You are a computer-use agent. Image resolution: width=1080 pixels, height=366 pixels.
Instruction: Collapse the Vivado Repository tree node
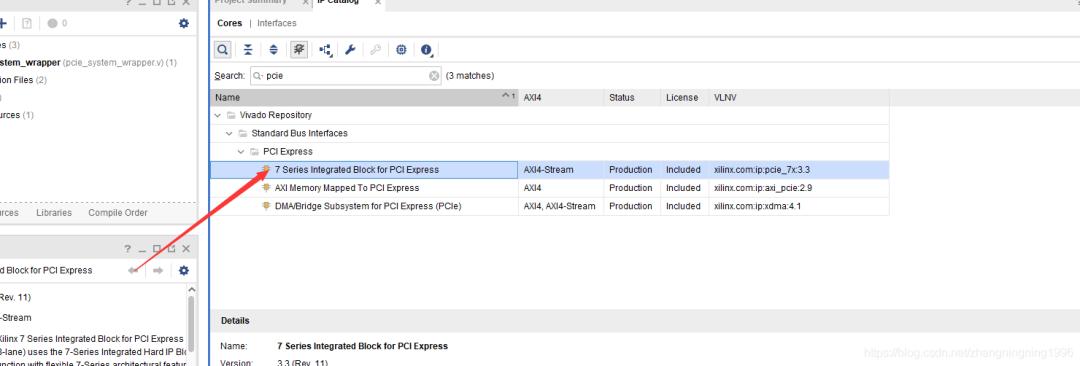[x=218, y=115]
